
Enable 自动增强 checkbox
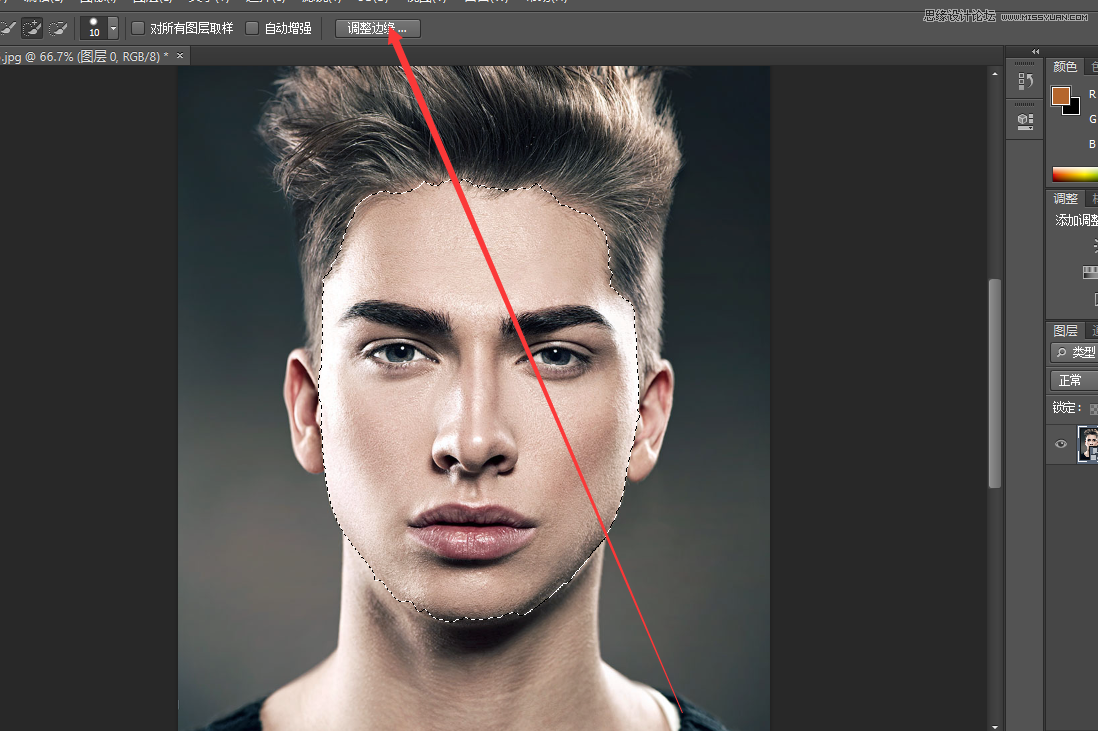pos(252,28)
